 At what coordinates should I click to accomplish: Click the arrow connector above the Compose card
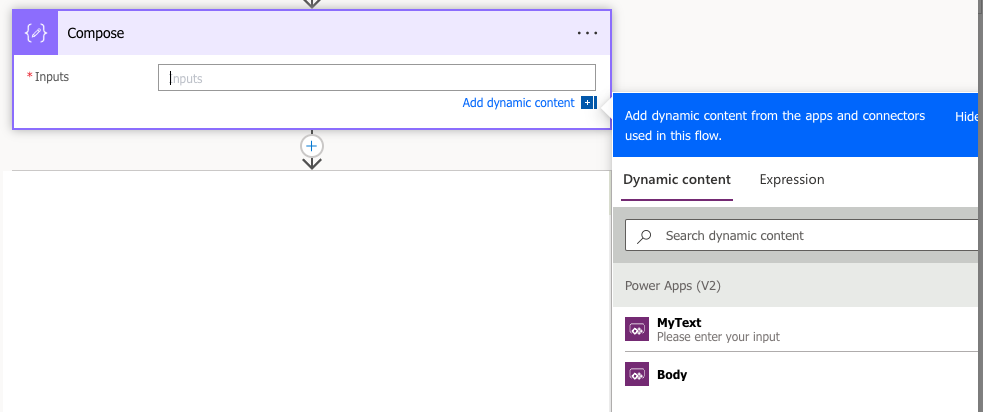[x=312, y=3]
